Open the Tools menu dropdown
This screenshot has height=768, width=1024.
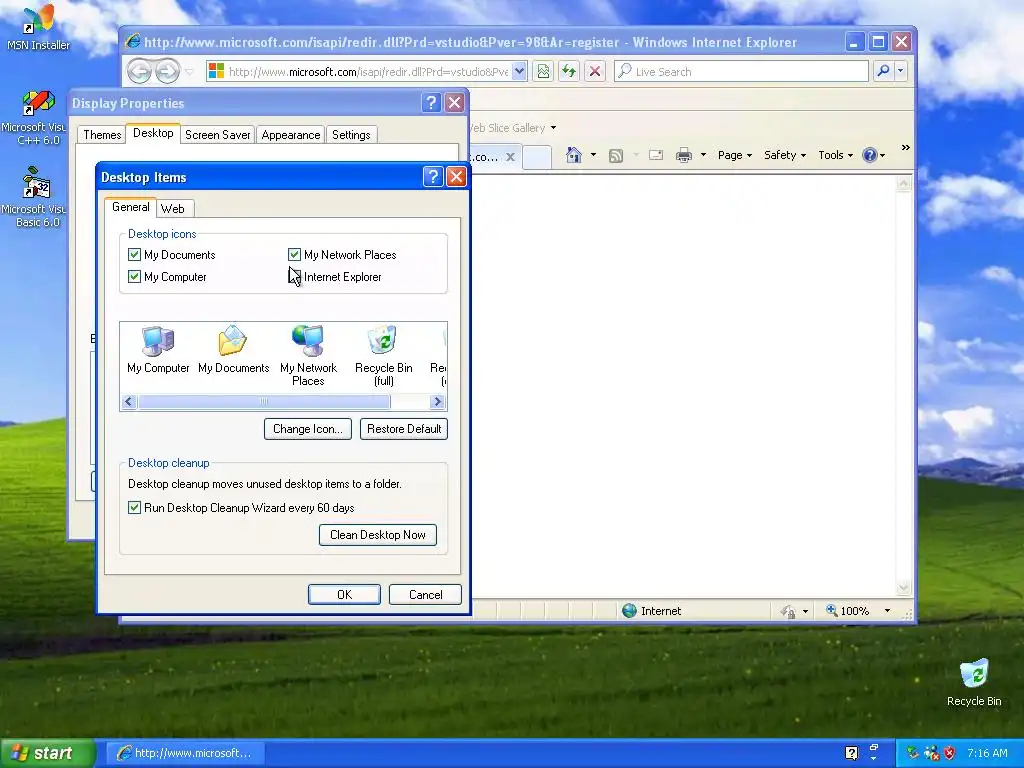(835, 155)
